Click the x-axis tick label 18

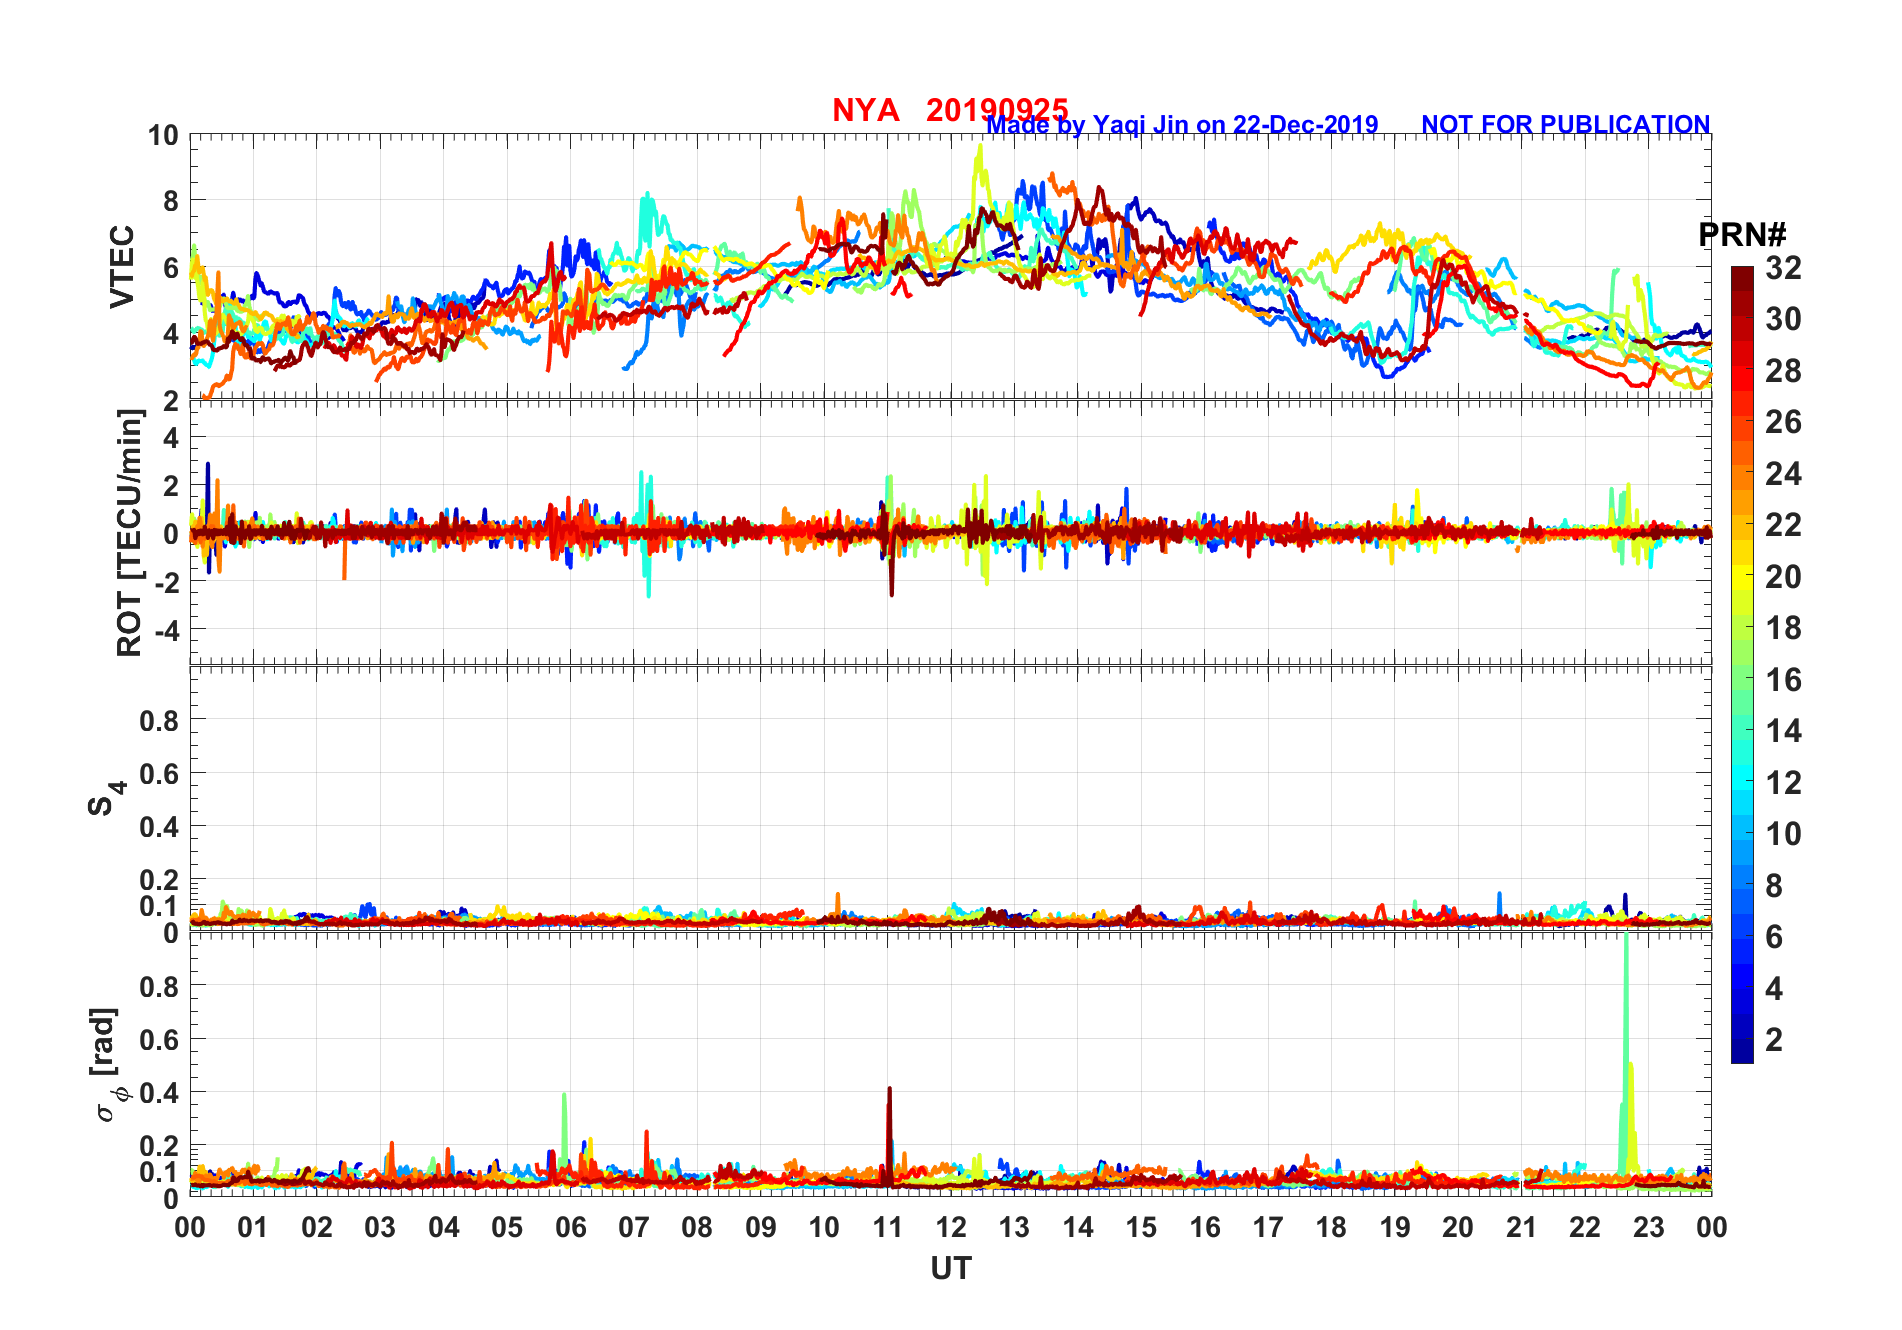tap(1331, 1227)
